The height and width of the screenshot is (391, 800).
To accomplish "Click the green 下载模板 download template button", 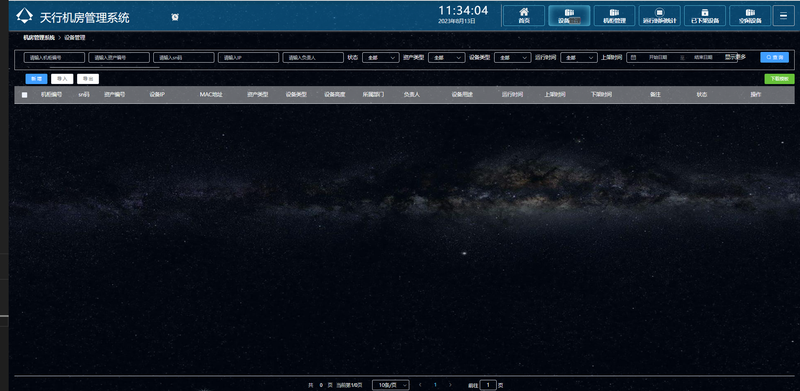I will point(779,79).
